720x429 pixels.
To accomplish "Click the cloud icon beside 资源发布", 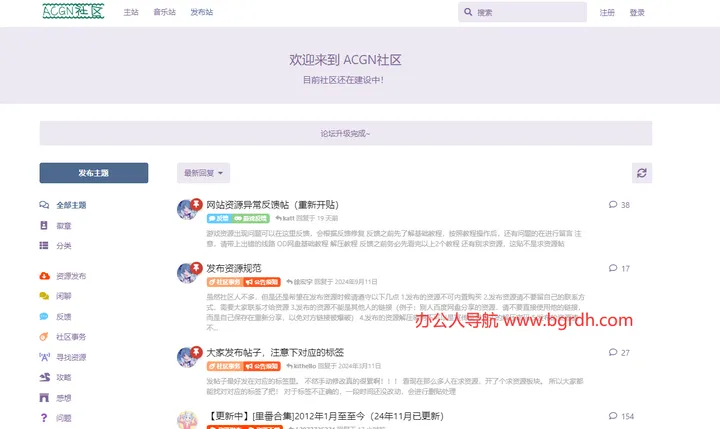I will [x=44, y=276].
